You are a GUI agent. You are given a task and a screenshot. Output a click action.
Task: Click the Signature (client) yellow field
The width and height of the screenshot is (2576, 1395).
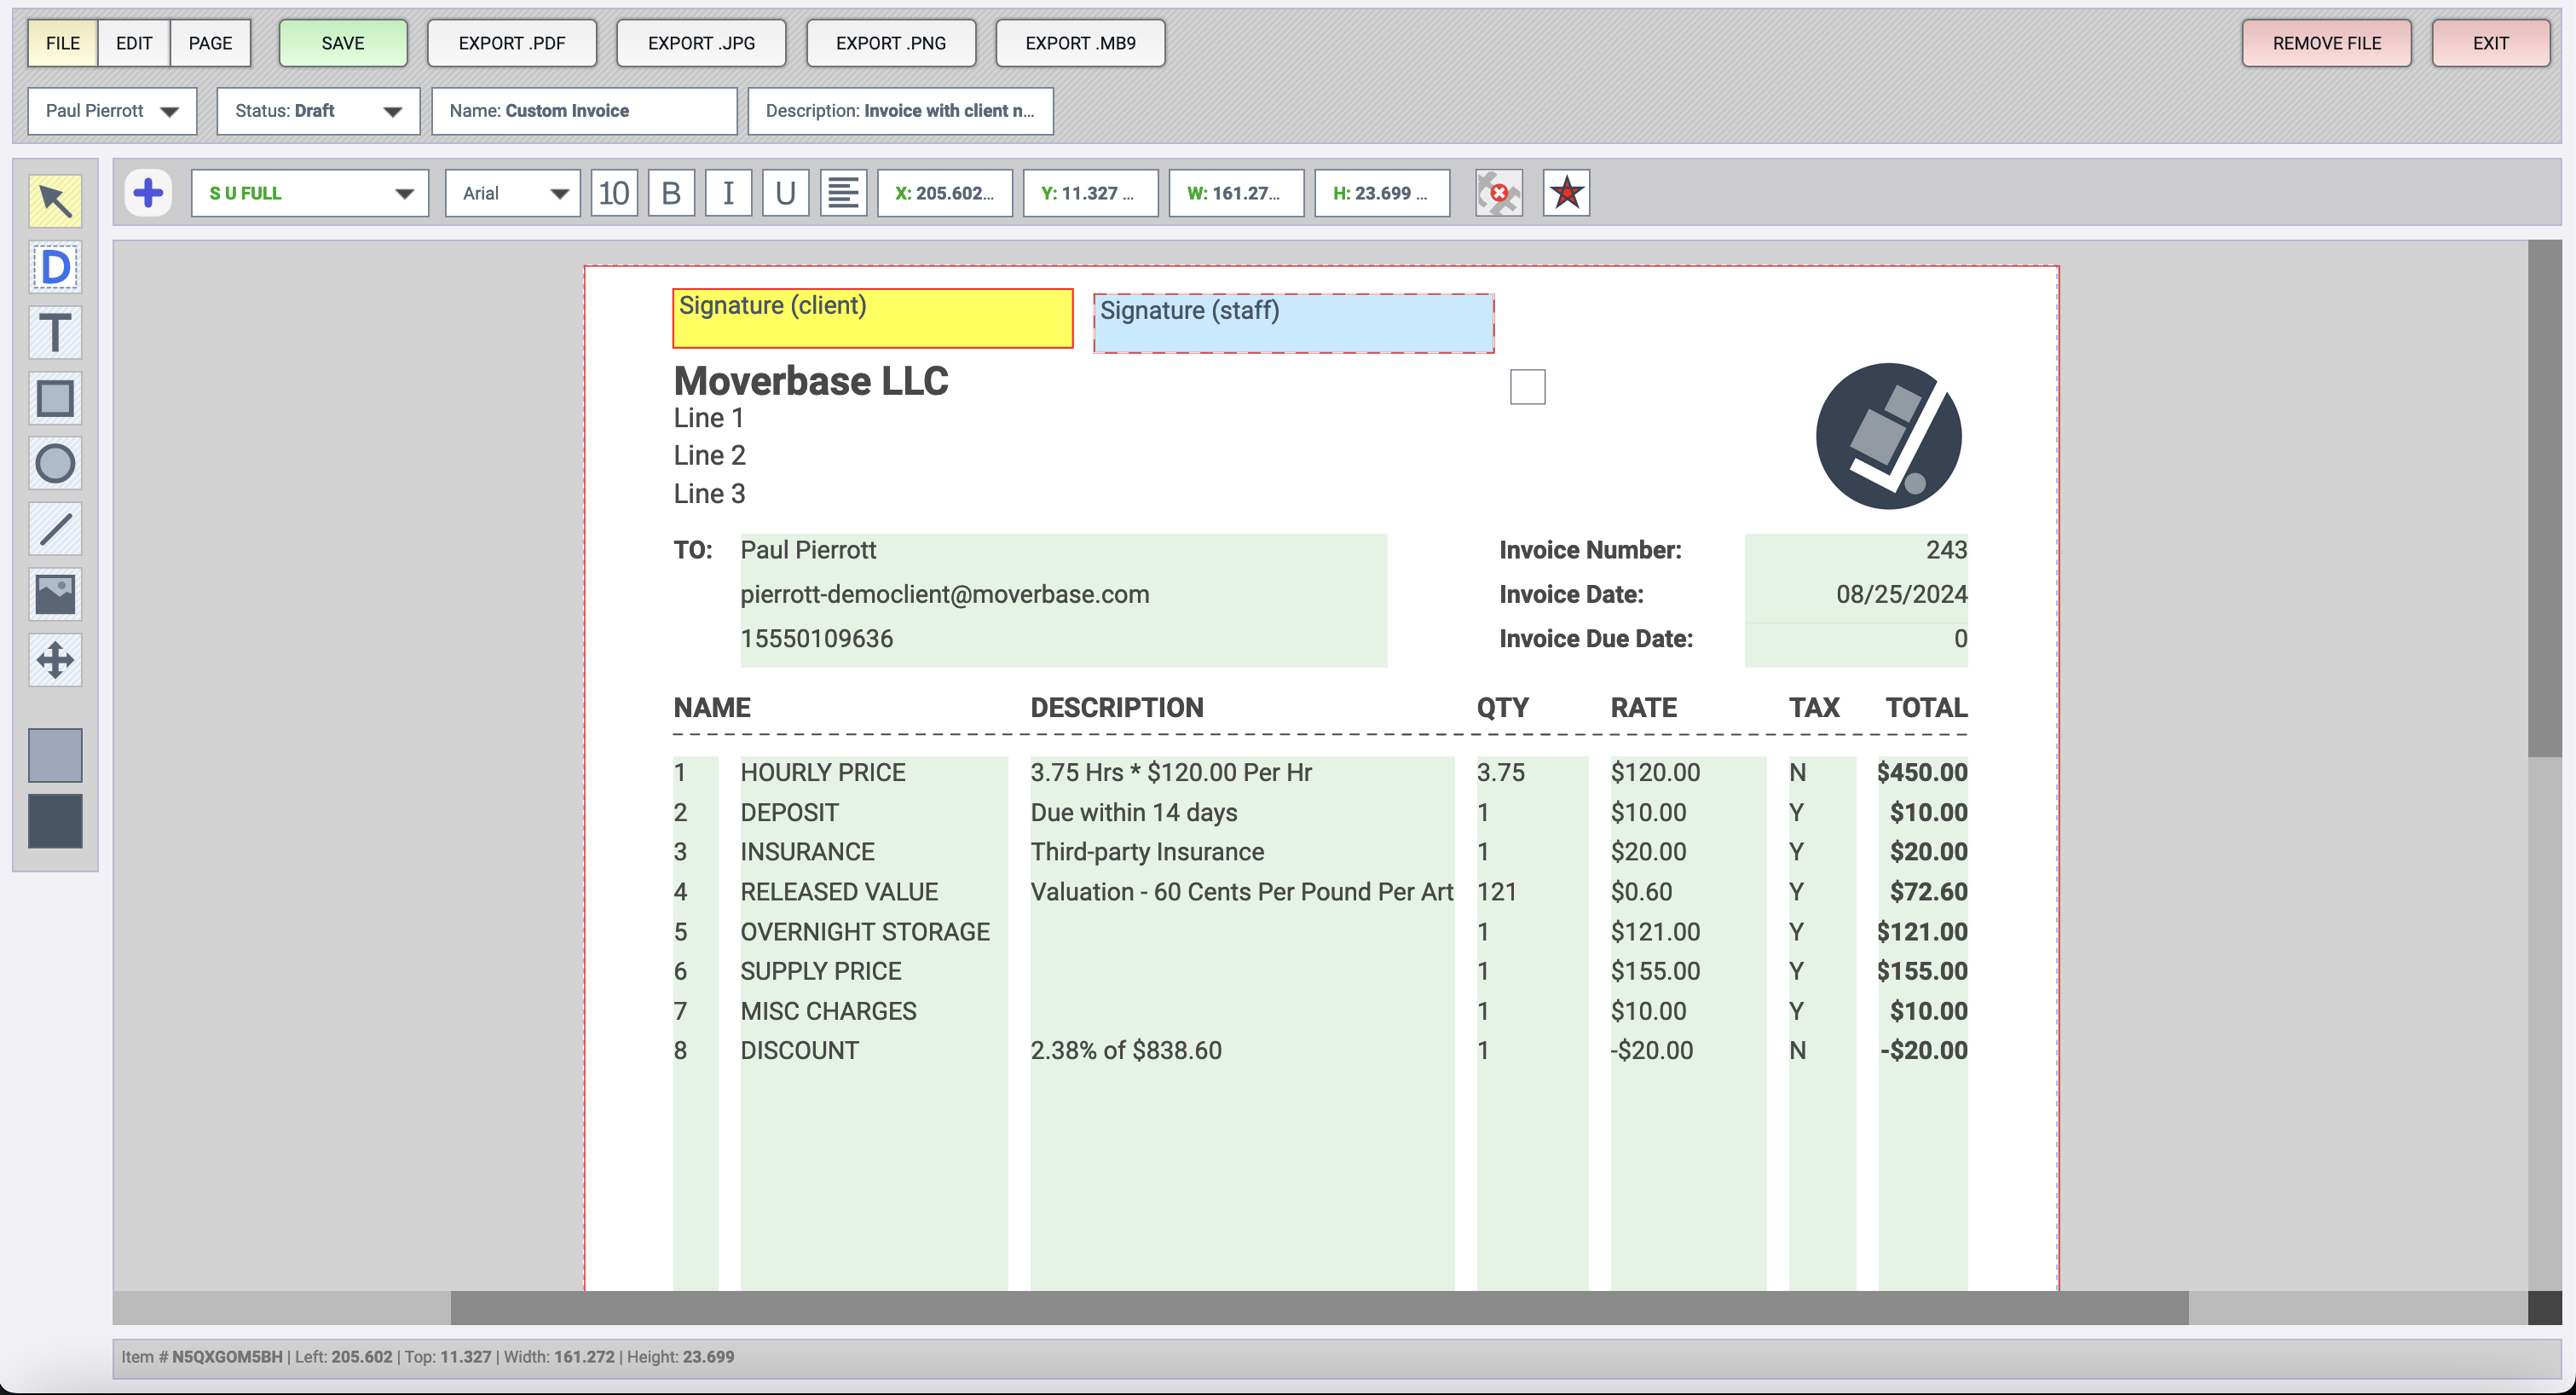pos(871,317)
